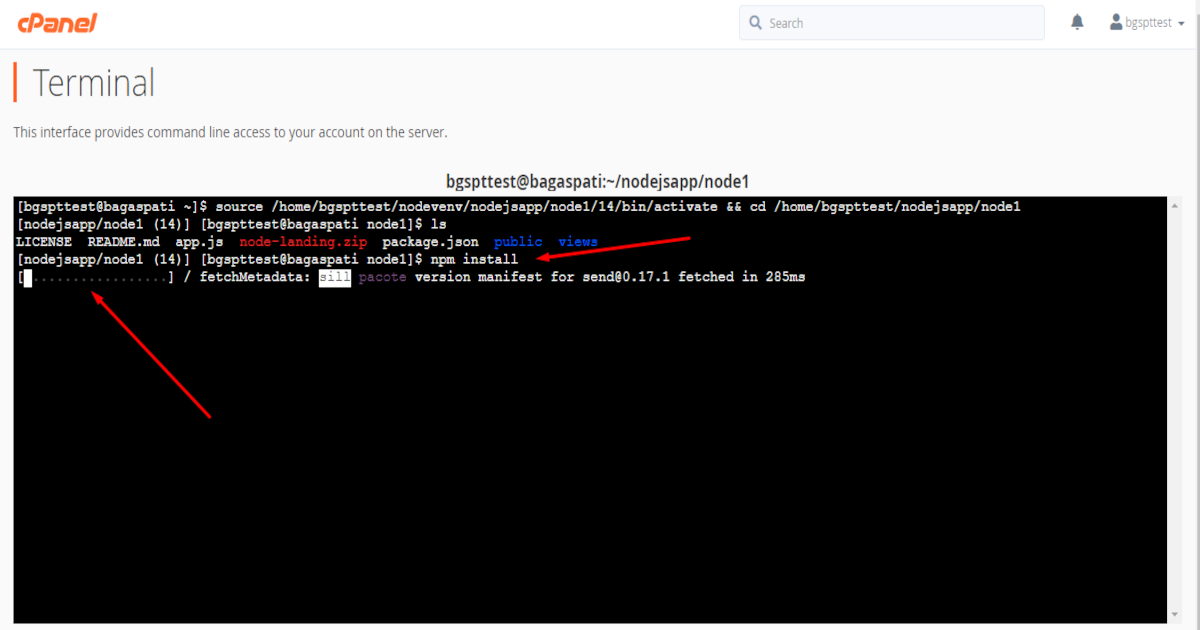Open the bgspttest user account menu
Screen dimensions: 1200x630
pyautogui.click(x=1146, y=22)
